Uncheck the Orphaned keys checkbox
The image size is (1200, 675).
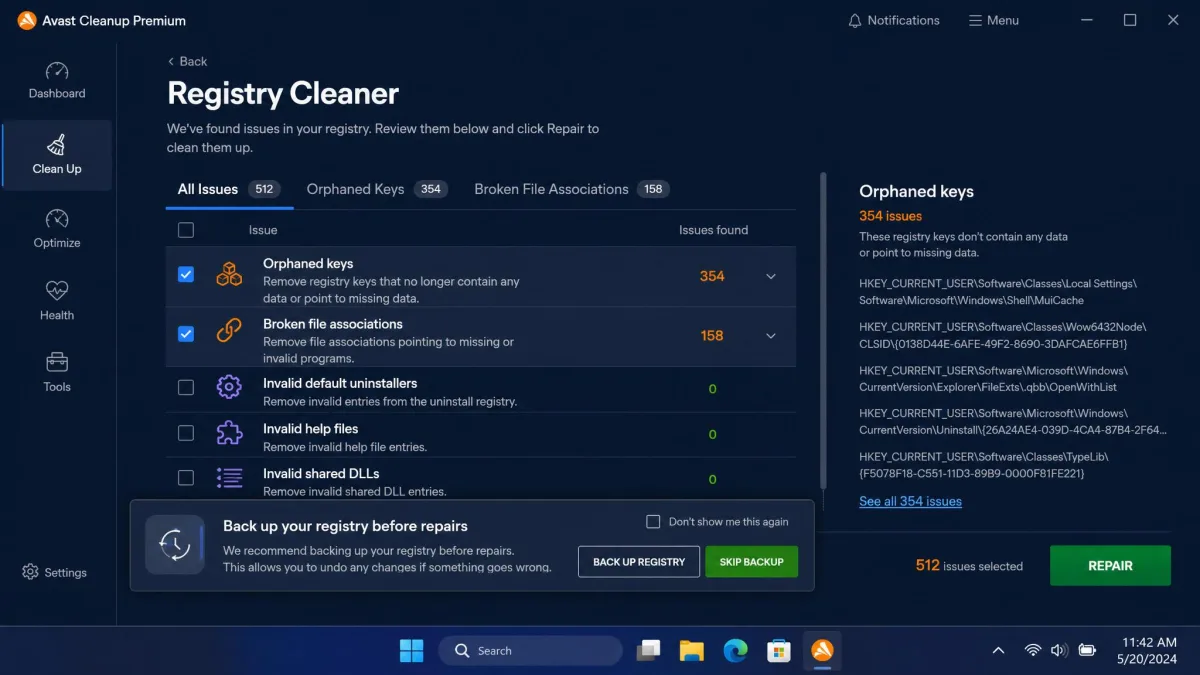(x=186, y=274)
